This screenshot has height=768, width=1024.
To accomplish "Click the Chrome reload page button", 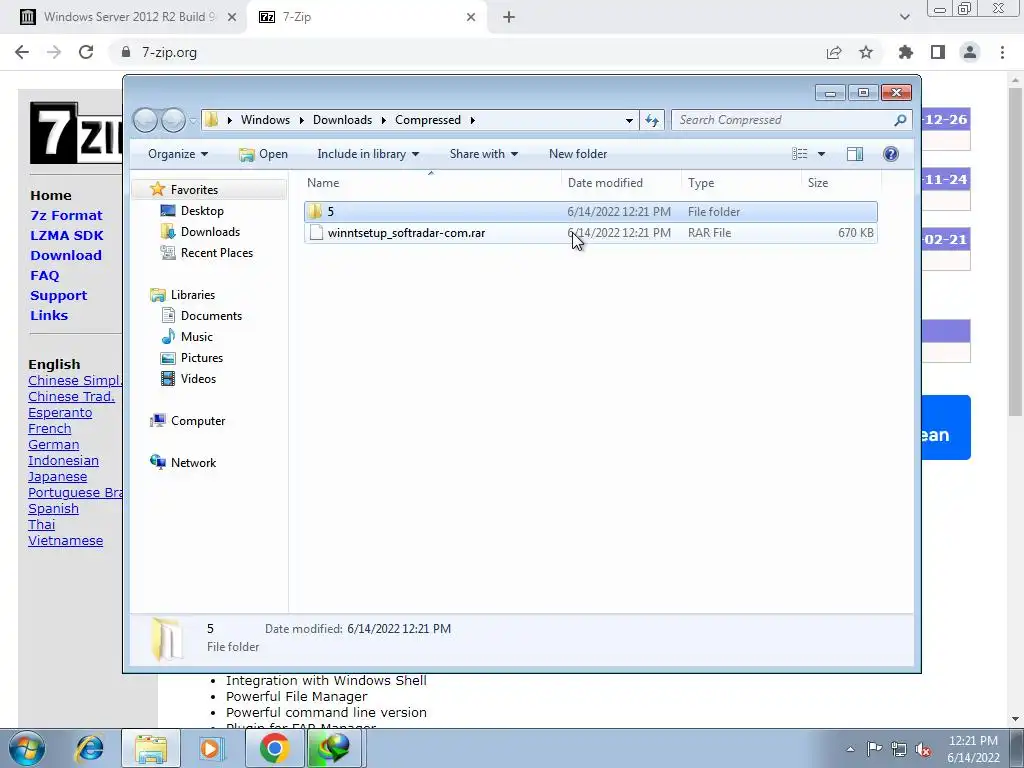I will pos(86,52).
